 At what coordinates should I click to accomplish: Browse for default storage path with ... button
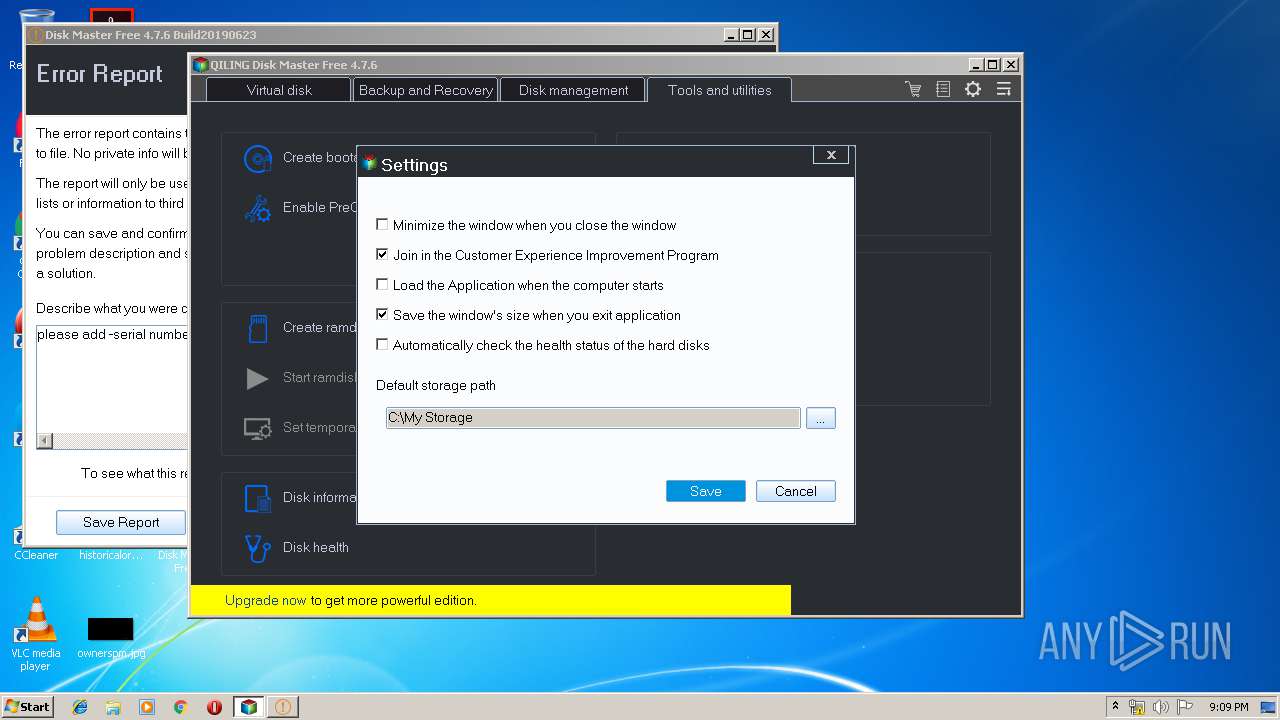click(x=820, y=418)
